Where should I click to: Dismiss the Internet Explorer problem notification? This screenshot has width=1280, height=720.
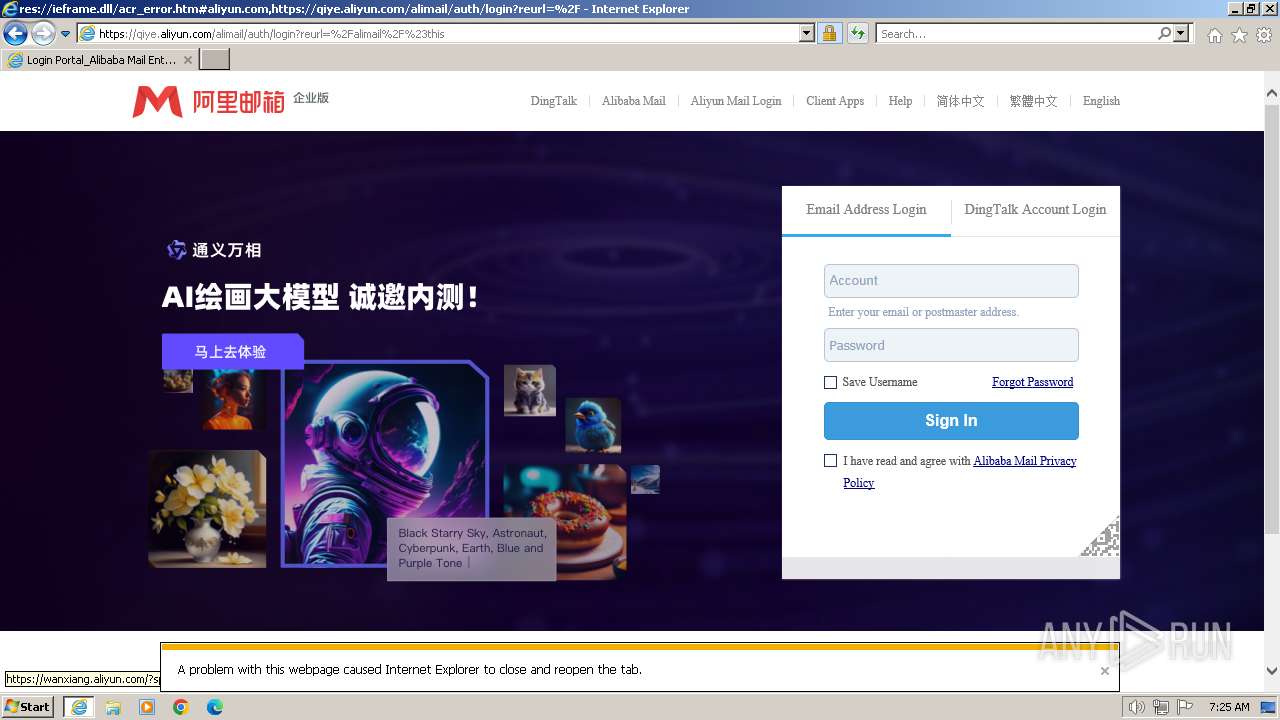1104,671
